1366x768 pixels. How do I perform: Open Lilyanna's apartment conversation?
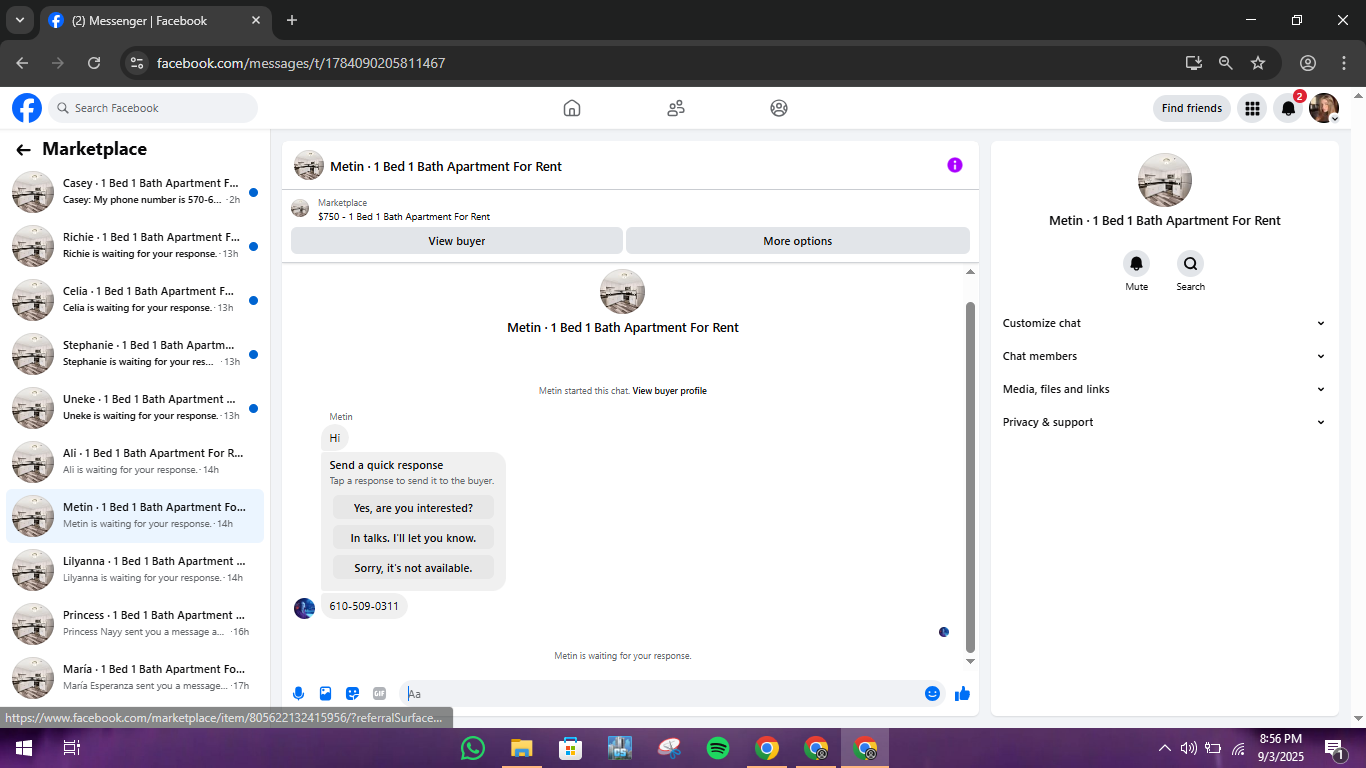(x=135, y=570)
